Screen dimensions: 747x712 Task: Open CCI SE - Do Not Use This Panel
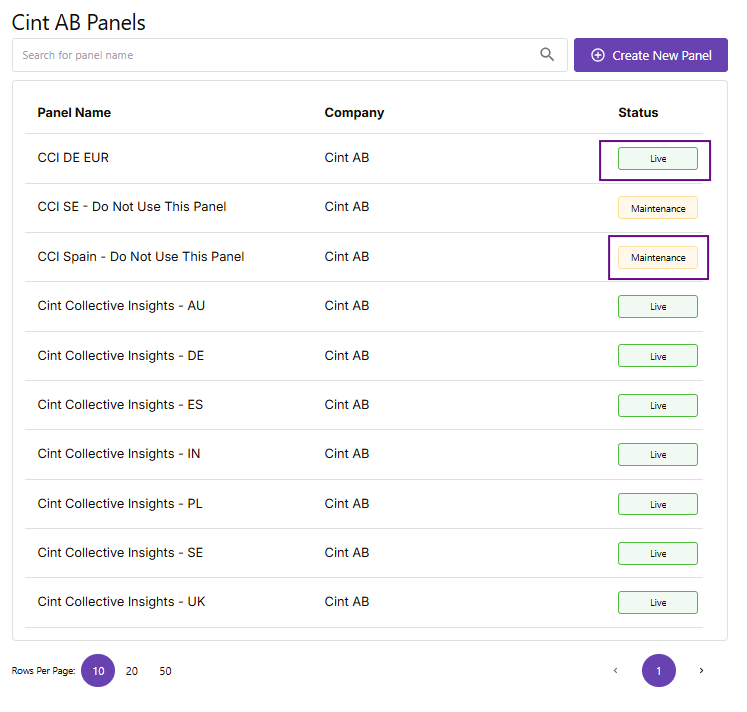point(132,207)
